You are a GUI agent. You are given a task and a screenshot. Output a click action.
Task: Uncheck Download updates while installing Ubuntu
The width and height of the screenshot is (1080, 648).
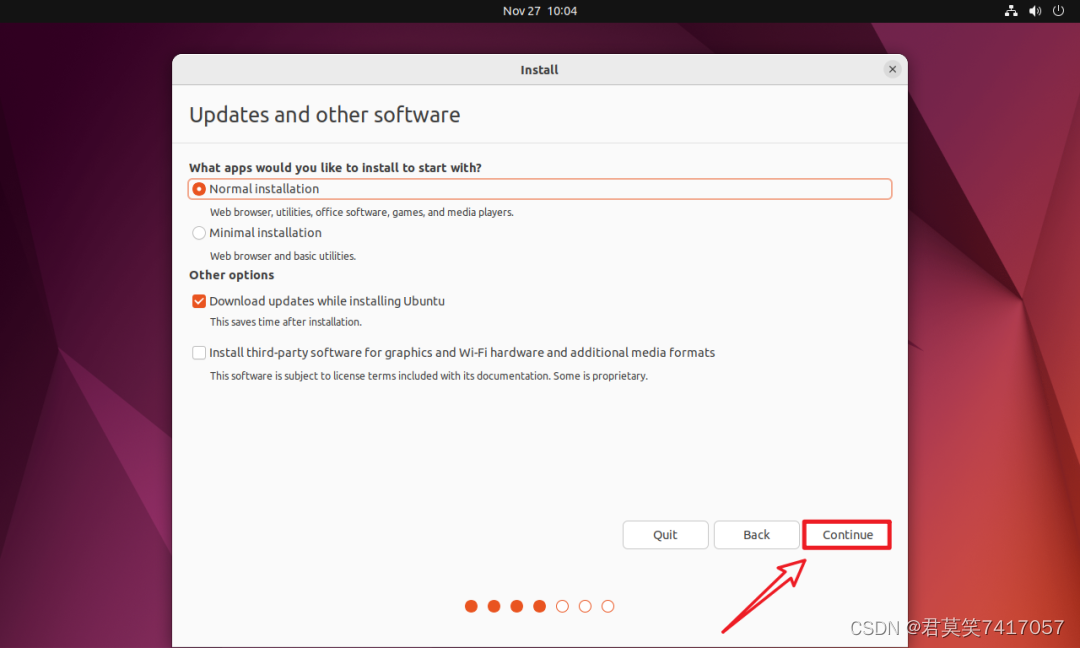(199, 301)
